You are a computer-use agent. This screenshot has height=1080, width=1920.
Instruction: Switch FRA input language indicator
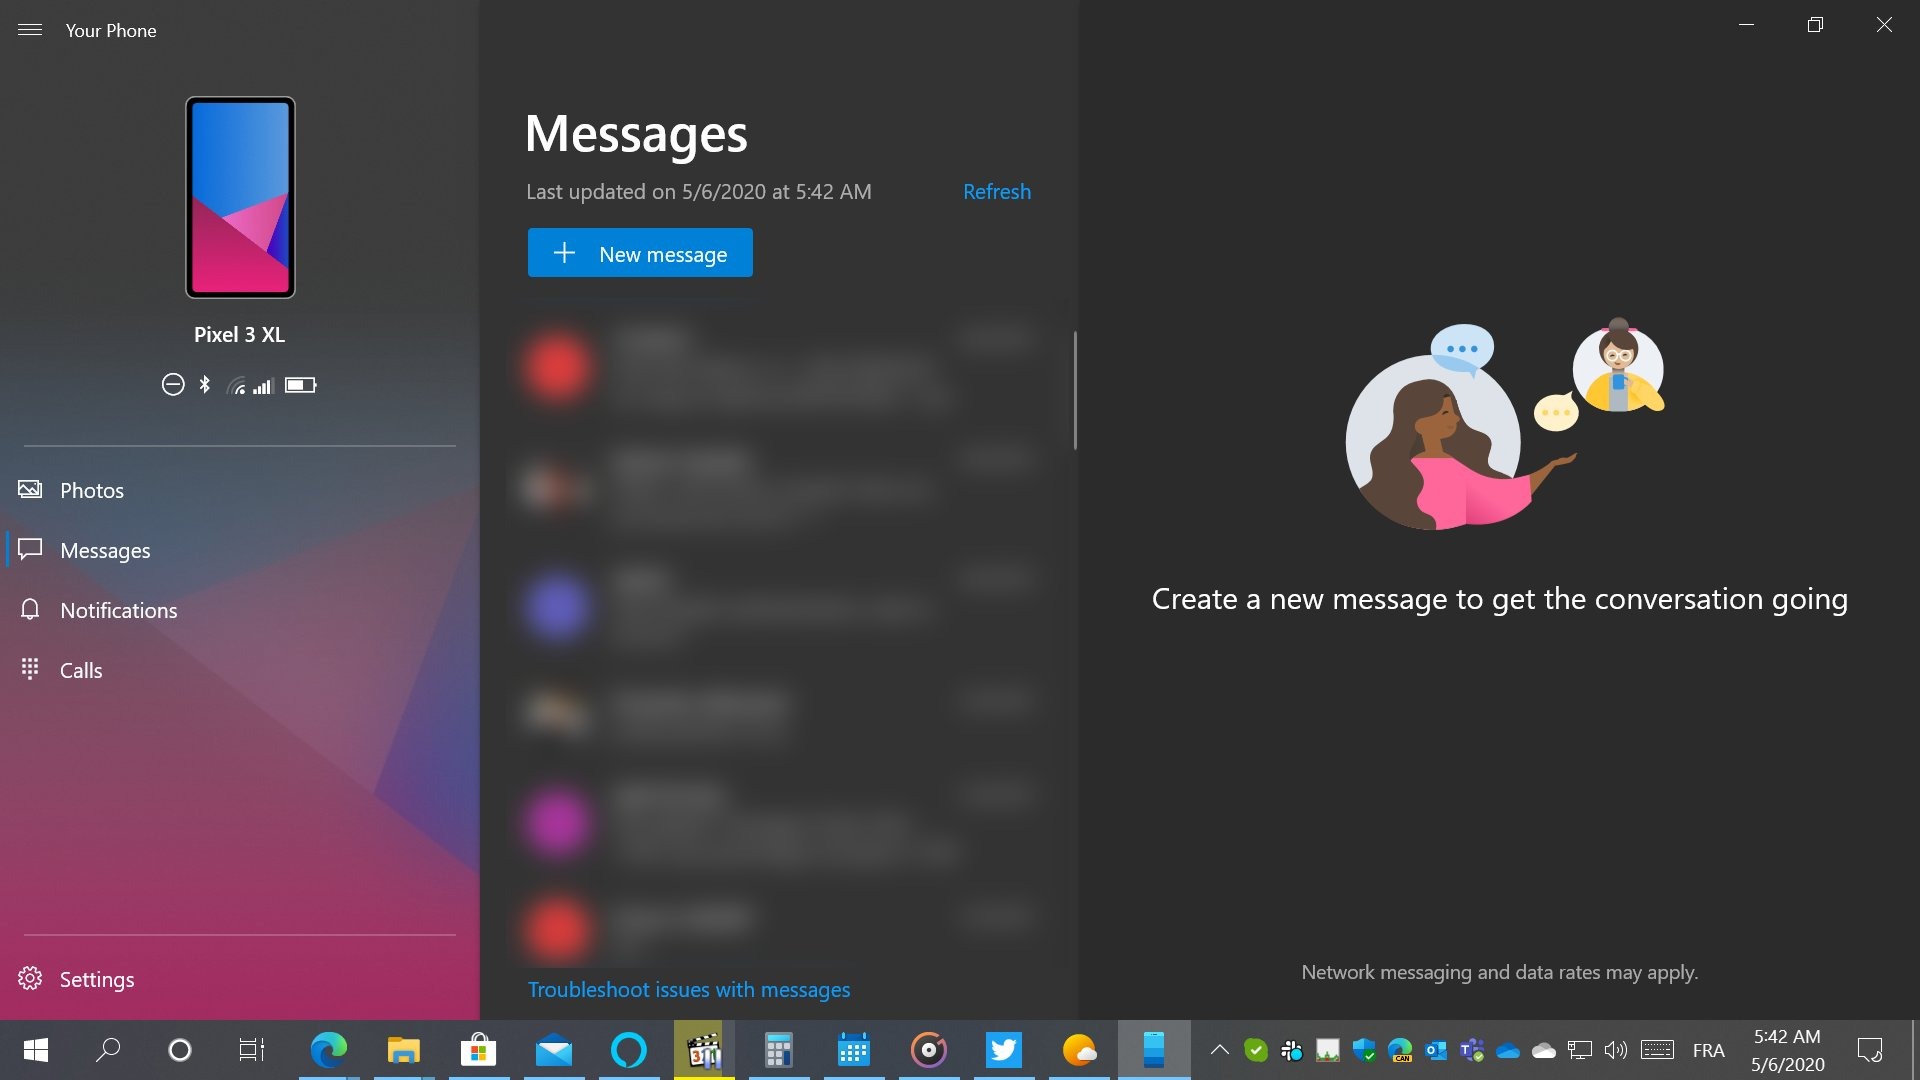[x=1708, y=1050]
